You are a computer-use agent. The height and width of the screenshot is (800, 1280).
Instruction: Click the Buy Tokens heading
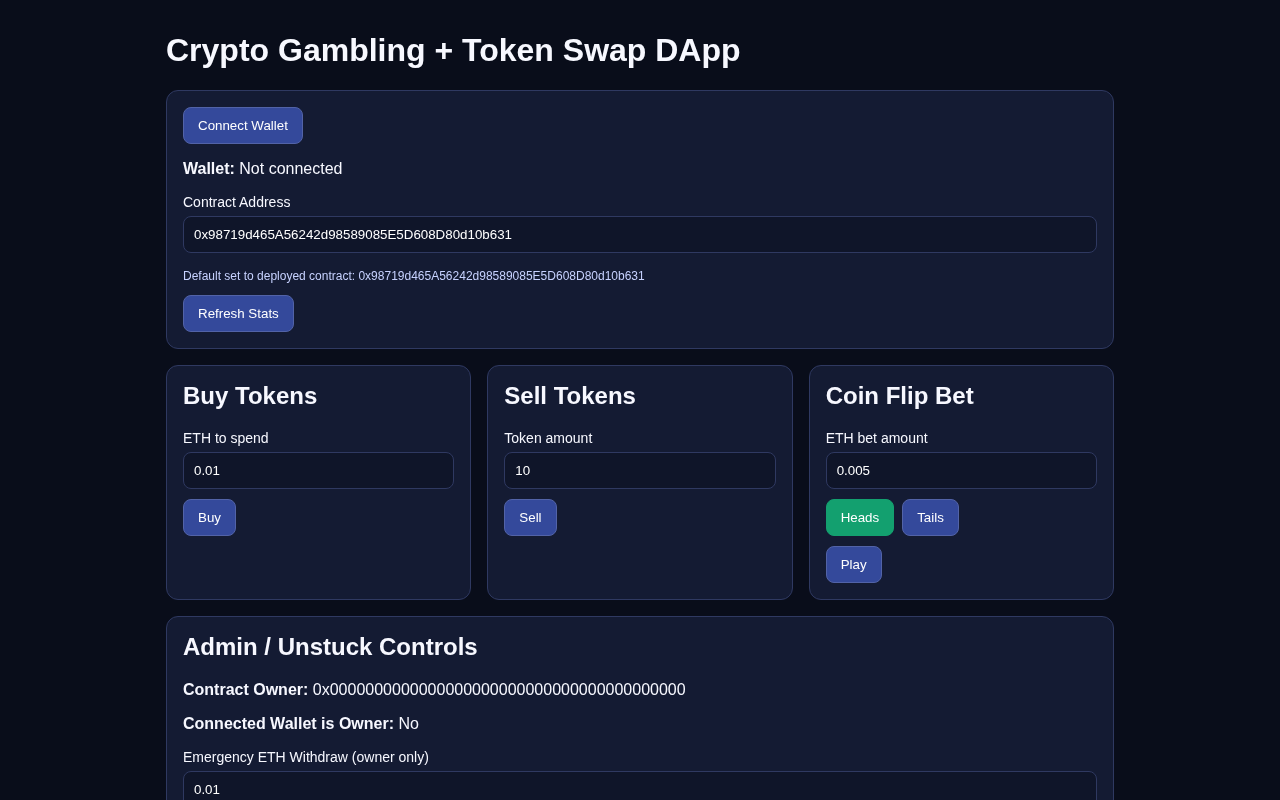click(250, 396)
